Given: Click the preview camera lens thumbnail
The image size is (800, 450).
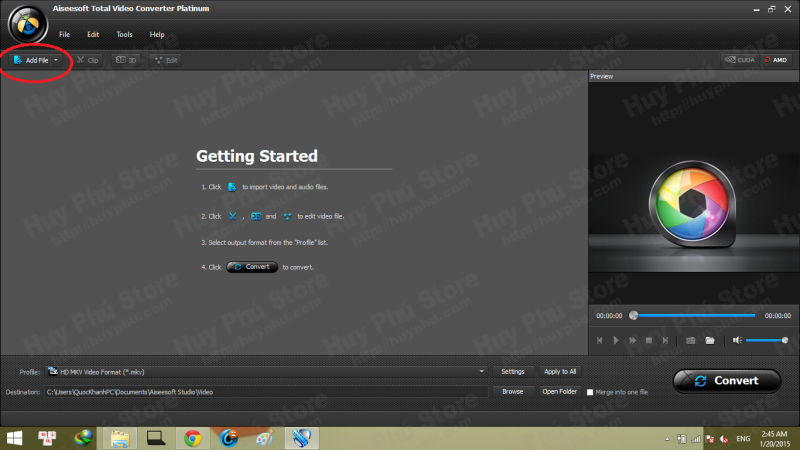Looking at the screenshot, I should (692, 204).
